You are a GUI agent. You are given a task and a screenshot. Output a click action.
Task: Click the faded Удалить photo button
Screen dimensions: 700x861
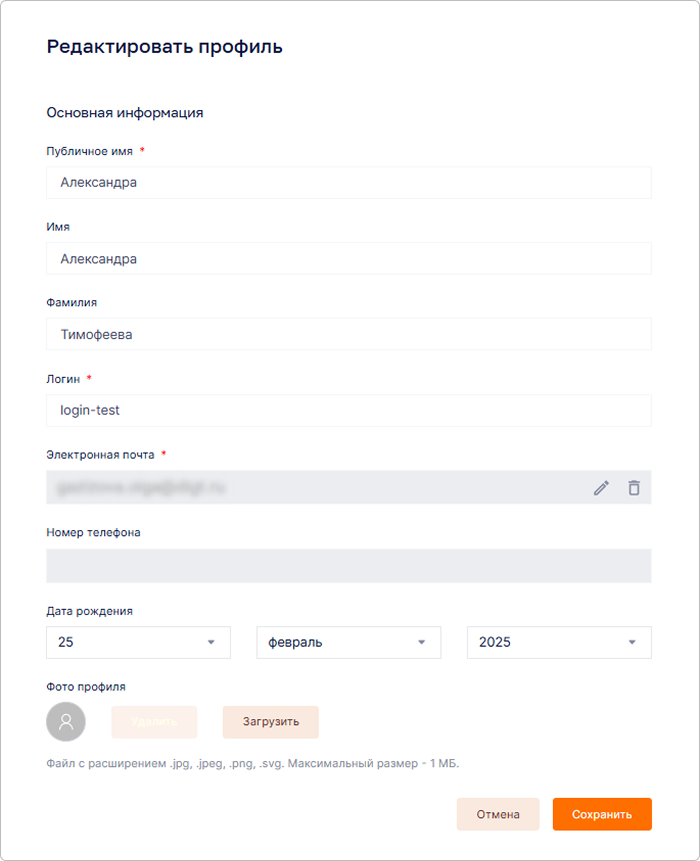tap(154, 722)
